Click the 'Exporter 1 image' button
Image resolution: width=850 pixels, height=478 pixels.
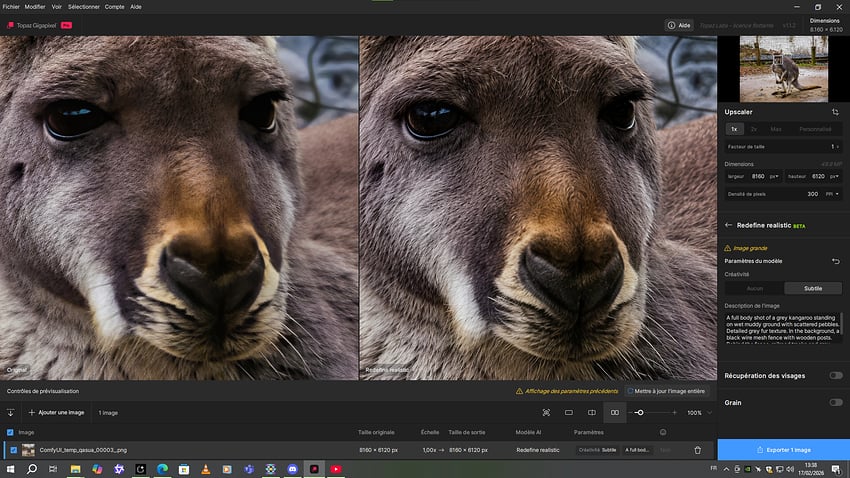tap(783, 450)
